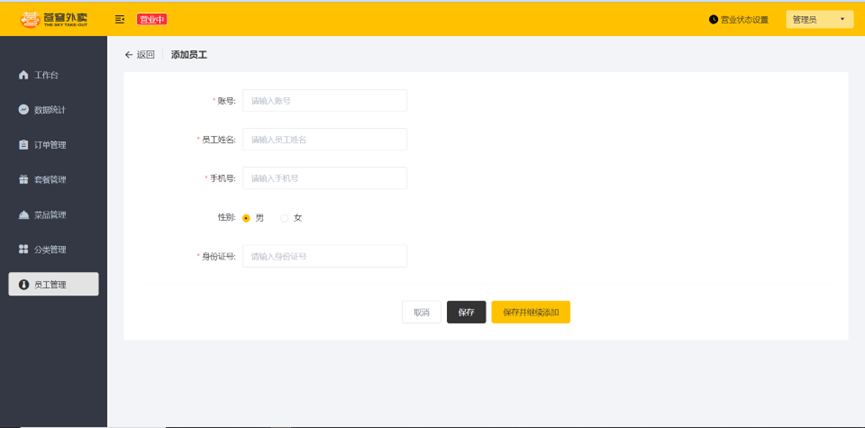Click the 订单管理 clipboard icon
This screenshot has width=865, height=428.
(x=23, y=145)
